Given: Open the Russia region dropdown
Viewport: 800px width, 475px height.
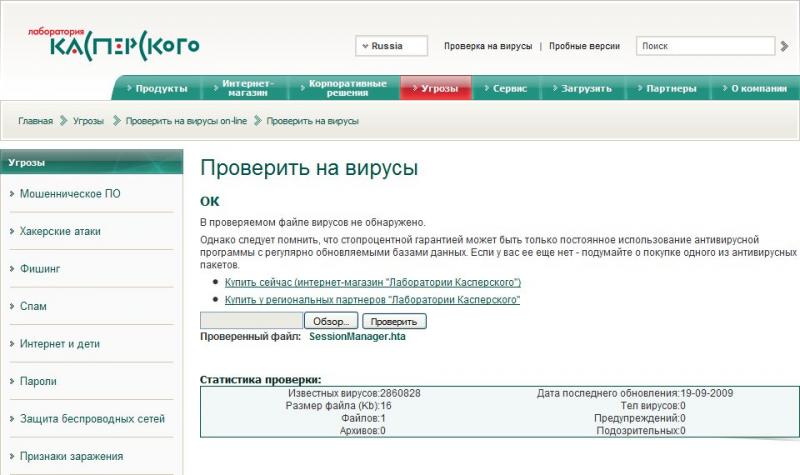Looking at the screenshot, I should [x=391, y=46].
